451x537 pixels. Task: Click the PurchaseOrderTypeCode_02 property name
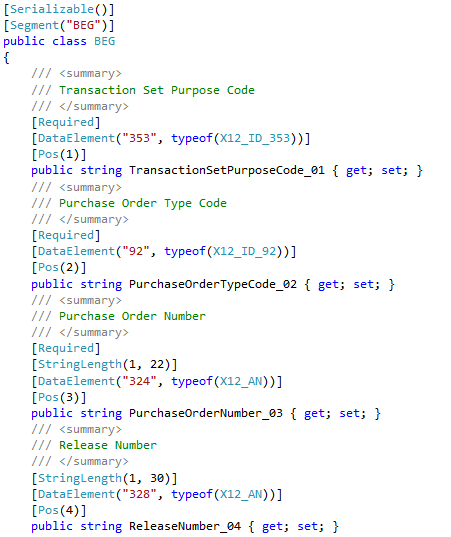(x=213, y=284)
